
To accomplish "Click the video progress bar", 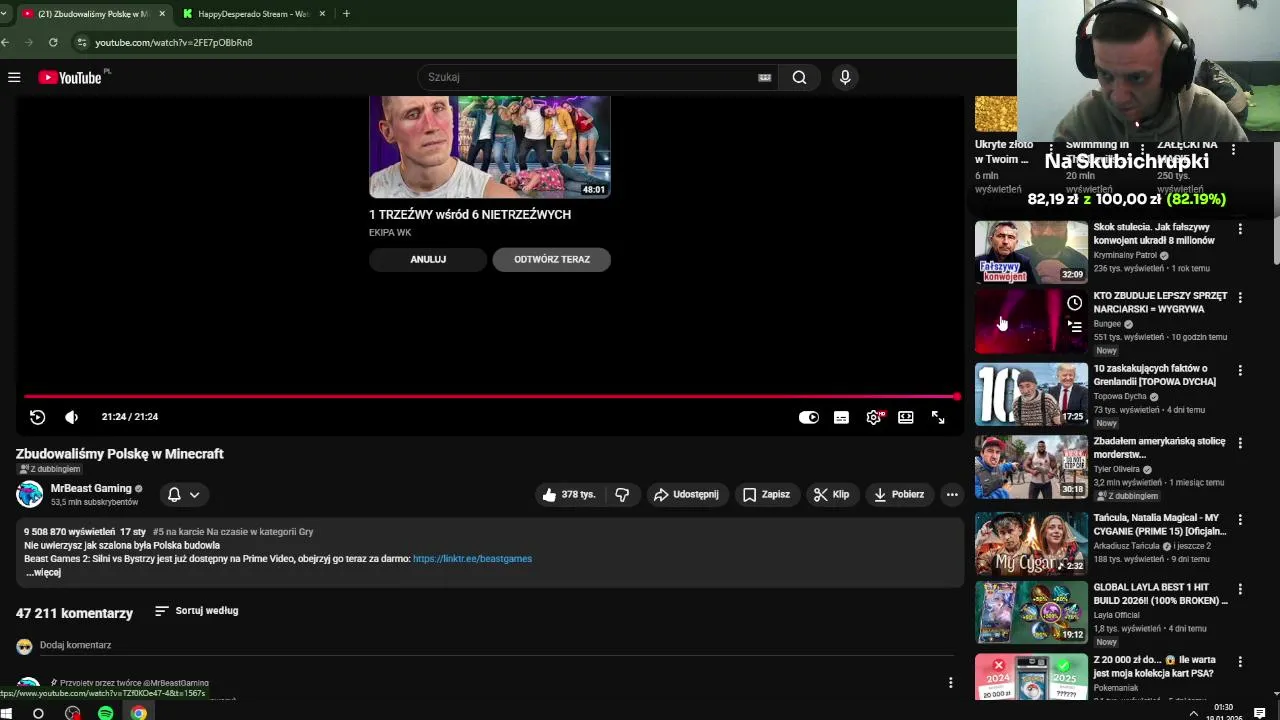I will coord(490,397).
